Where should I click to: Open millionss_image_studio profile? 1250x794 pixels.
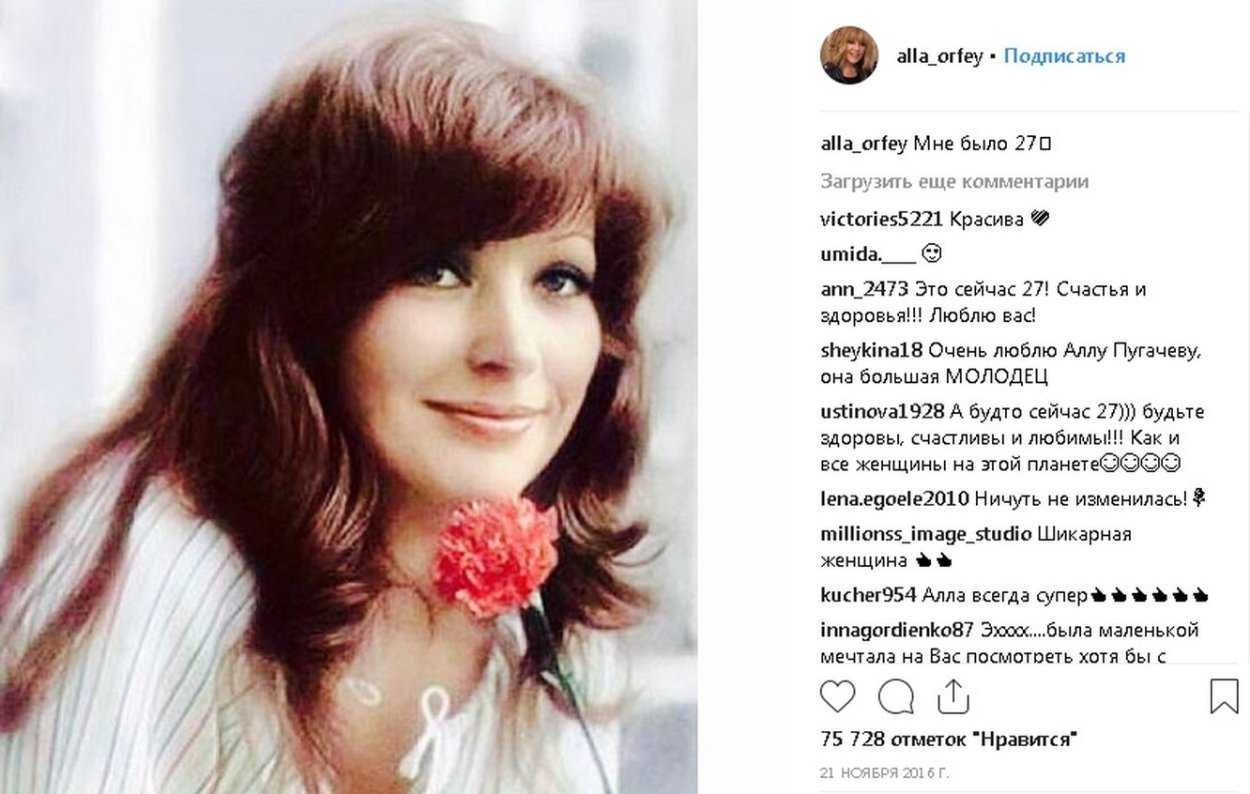click(x=926, y=534)
